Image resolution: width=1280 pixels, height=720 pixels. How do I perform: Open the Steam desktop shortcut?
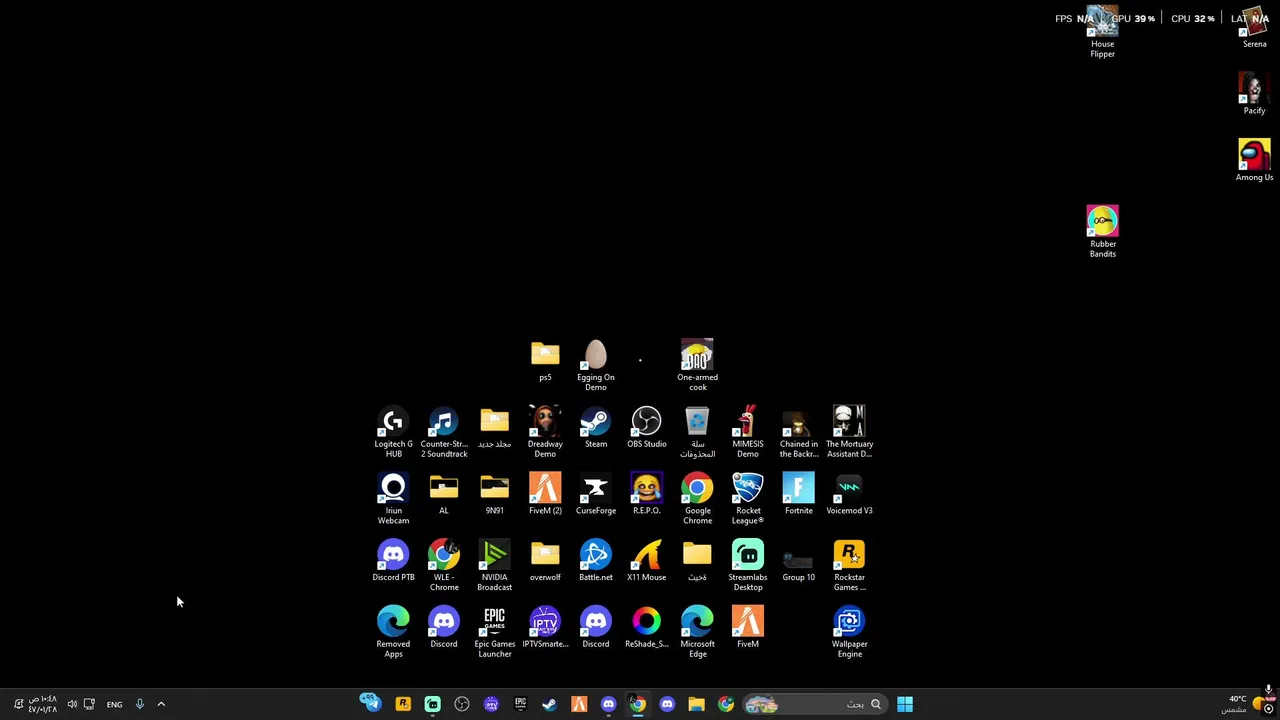coord(596,428)
